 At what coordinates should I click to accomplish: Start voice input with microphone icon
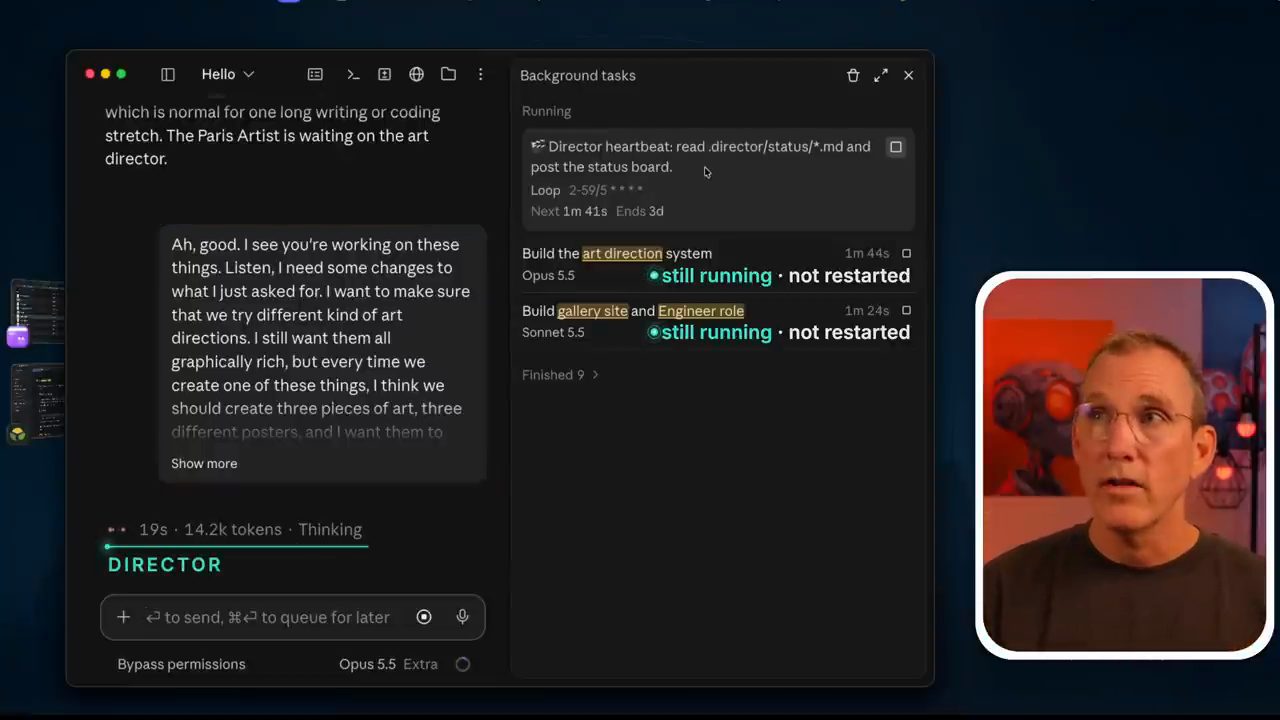point(462,617)
